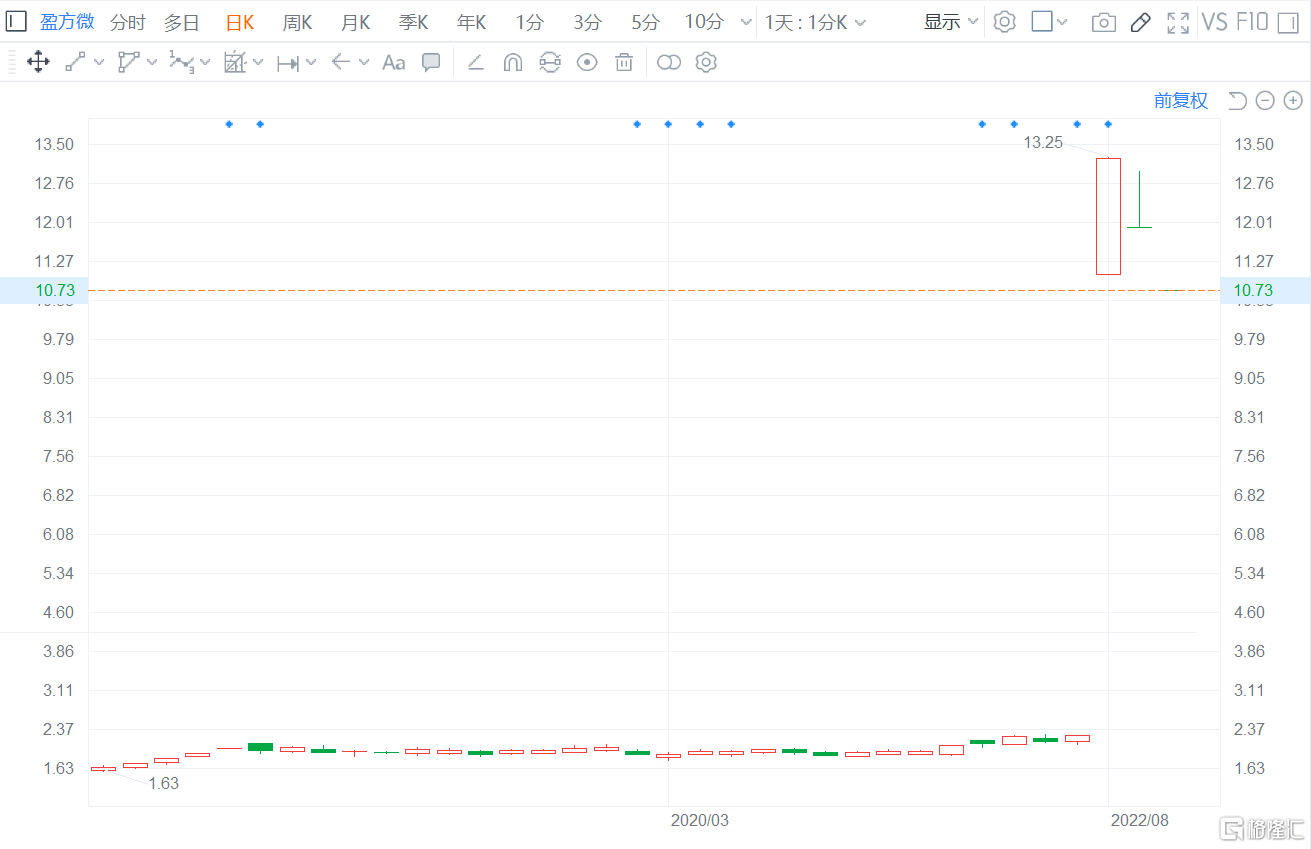Zoom in chart with plus button

pos(1293,100)
